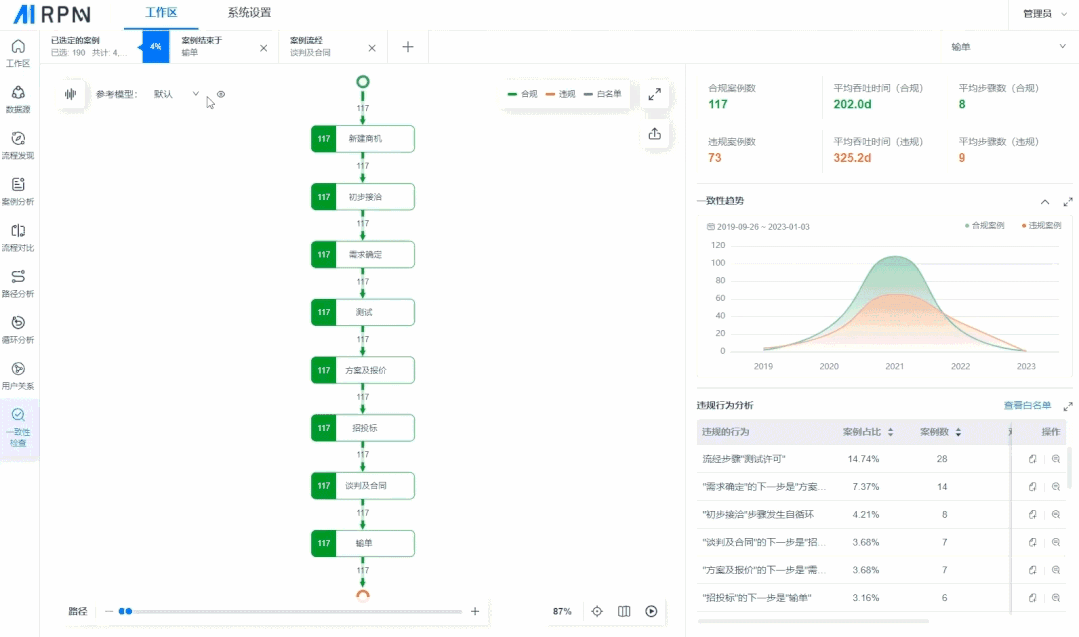Switch to the 系统设置 tab

249,13
